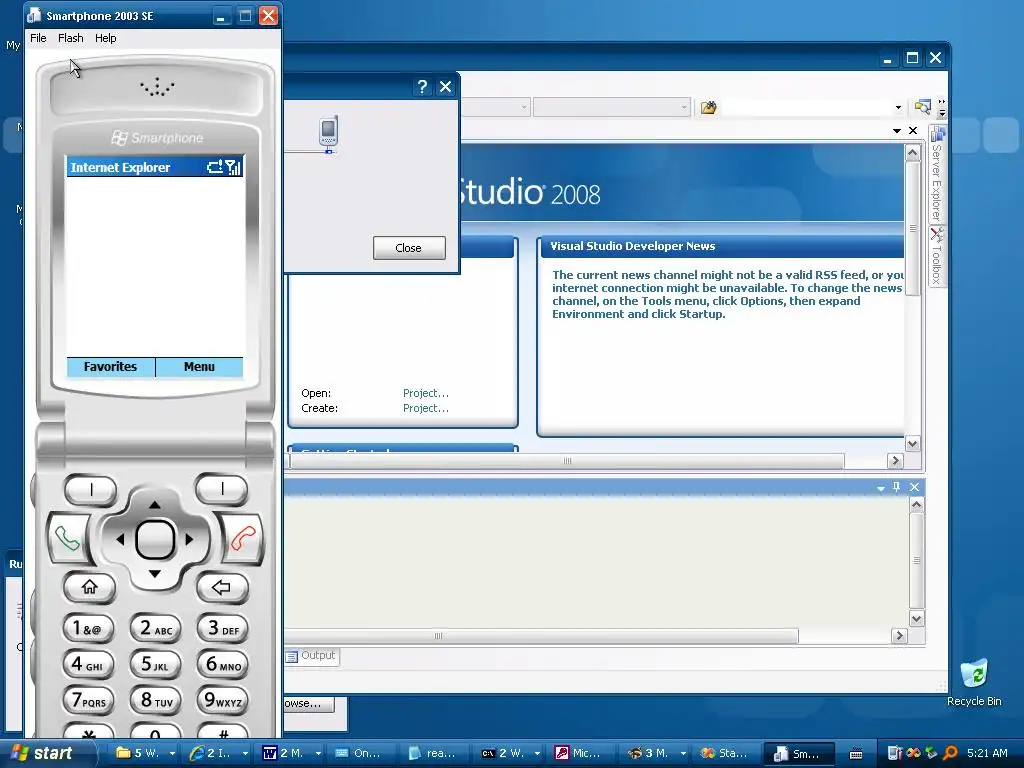Open Start Page window list dropdown arrow

coord(897,131)
